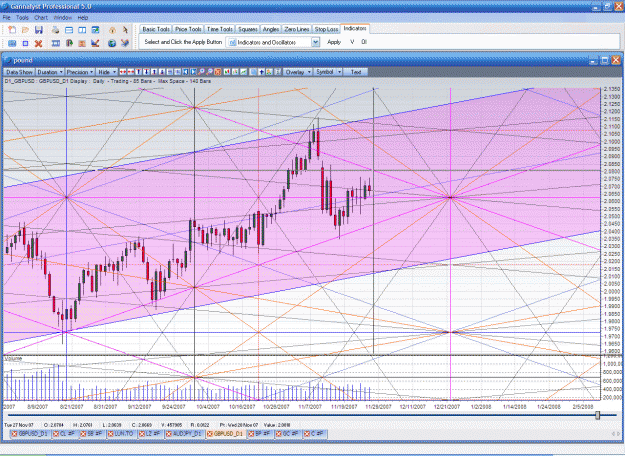
Task: Click the chart time slider handle
Action: (x=597, y=415)
